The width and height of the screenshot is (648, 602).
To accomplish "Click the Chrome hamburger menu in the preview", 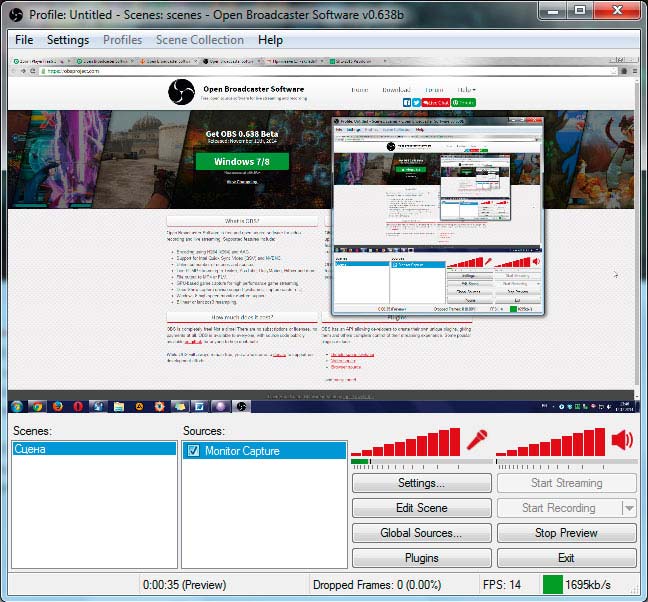I will click(x=635, y=71).
